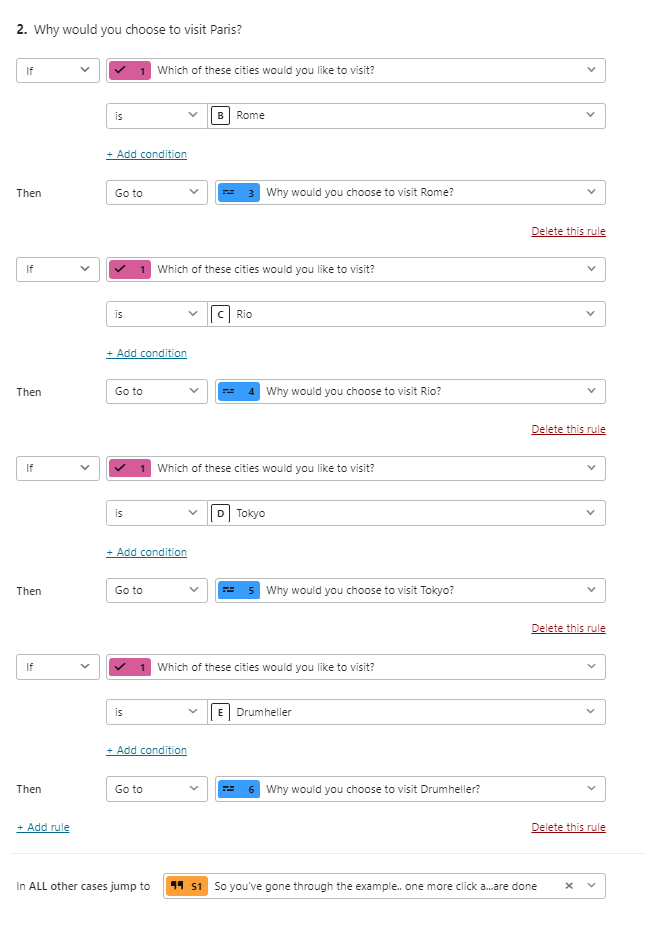The image size is (650, 932).
Task: Click the blue question 6 Drumheller badge icon
Action: coord(239,789)
